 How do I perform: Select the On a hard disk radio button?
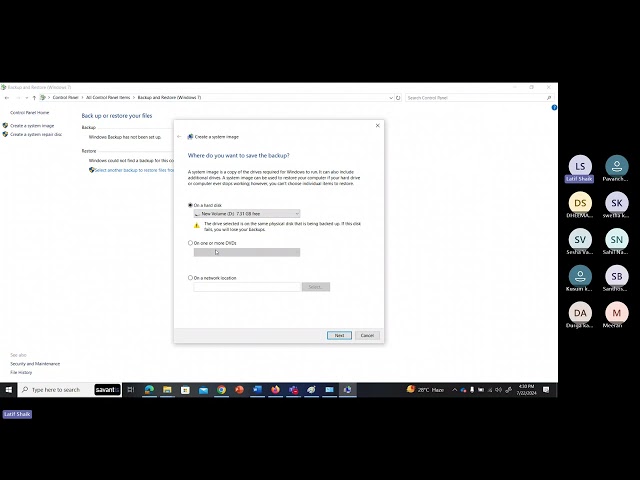[x=190, y=205]
